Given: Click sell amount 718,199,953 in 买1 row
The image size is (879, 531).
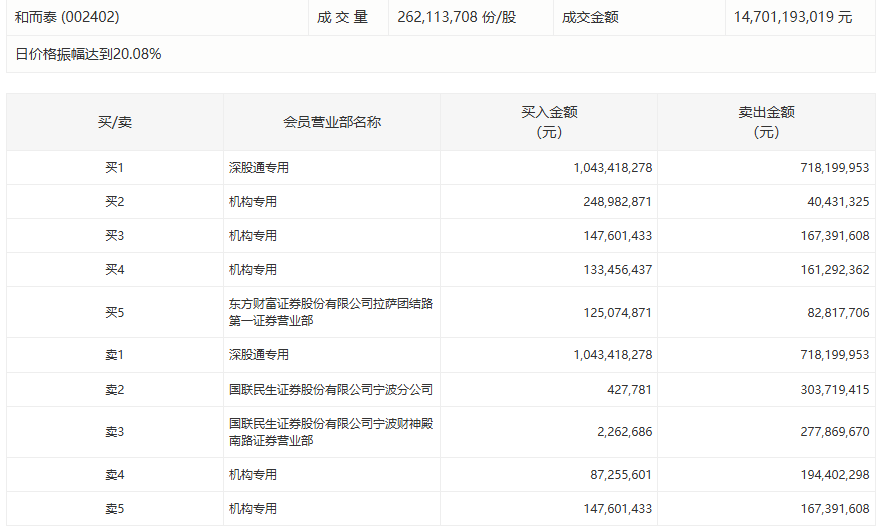Looking at the screenshot, I should (835, 168).
